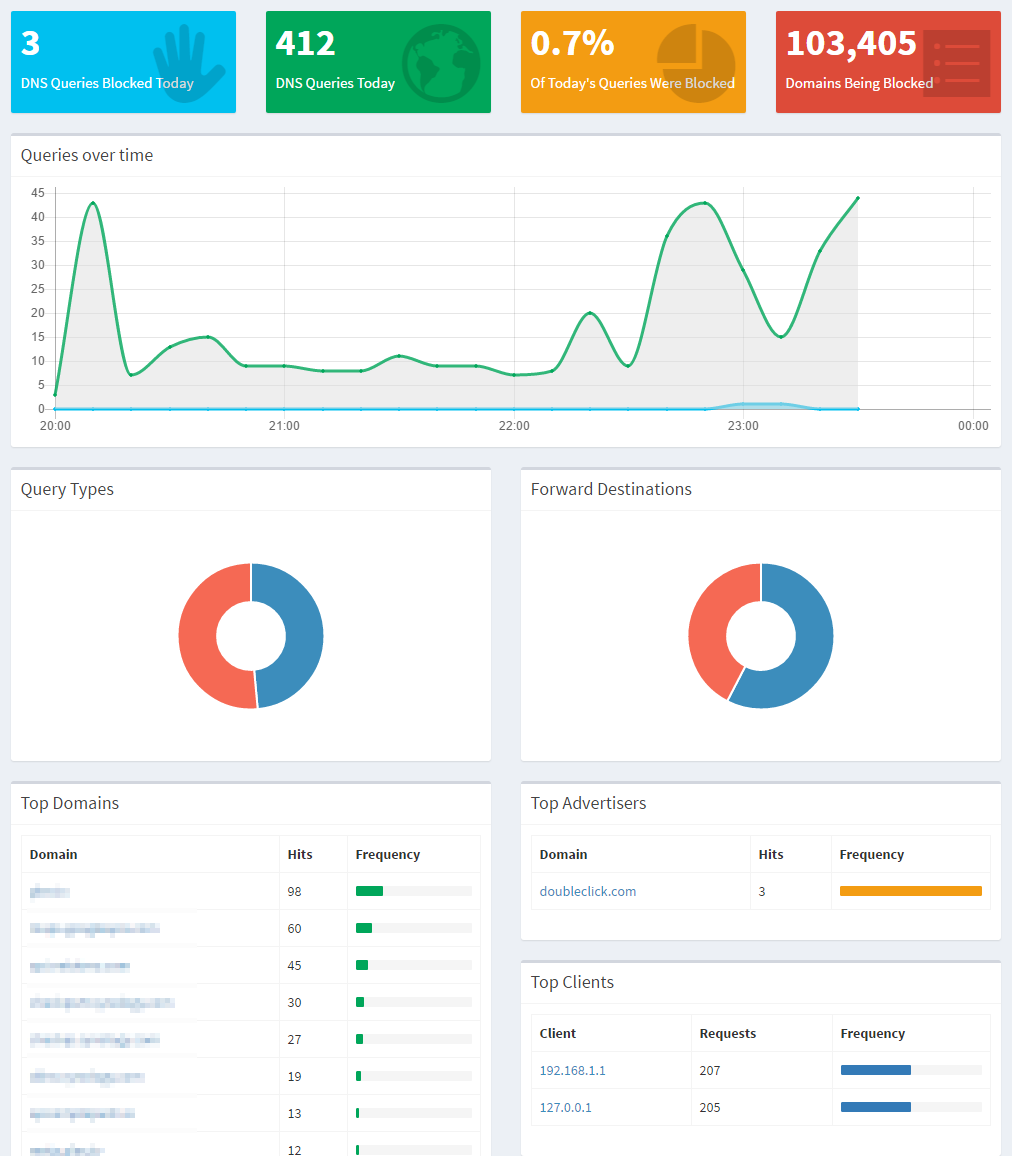Click the green frequency bar for the 98-hit domain
The height and width of the screenshot is (1156, 1012).
point(369,891)
